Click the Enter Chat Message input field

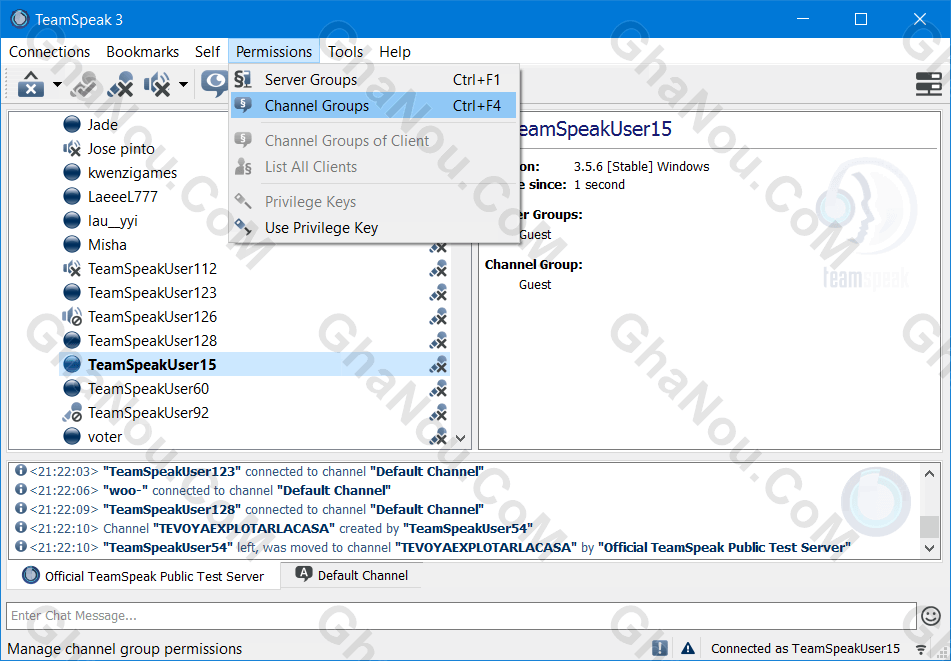point(461,616)
